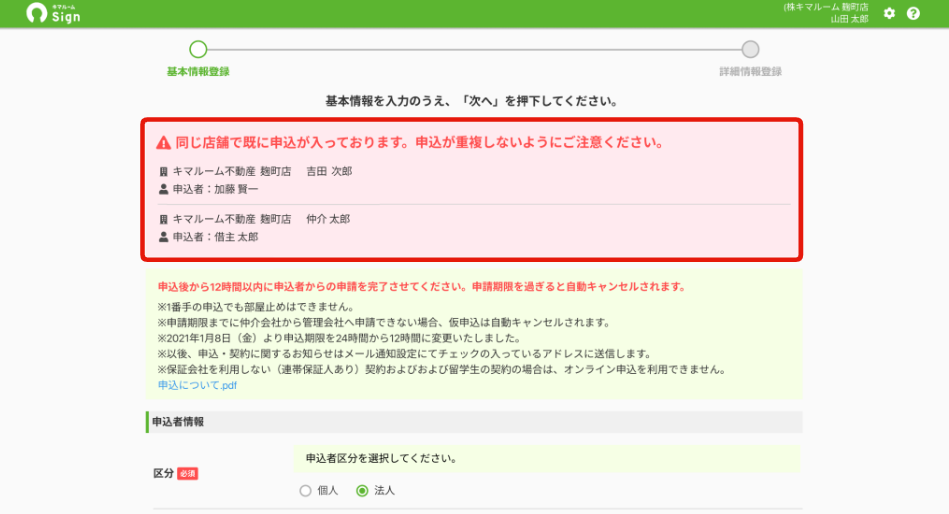Click 申込者区分を選択してください hint text
Screen dimensions: 949x514
[x=381, y=459]
